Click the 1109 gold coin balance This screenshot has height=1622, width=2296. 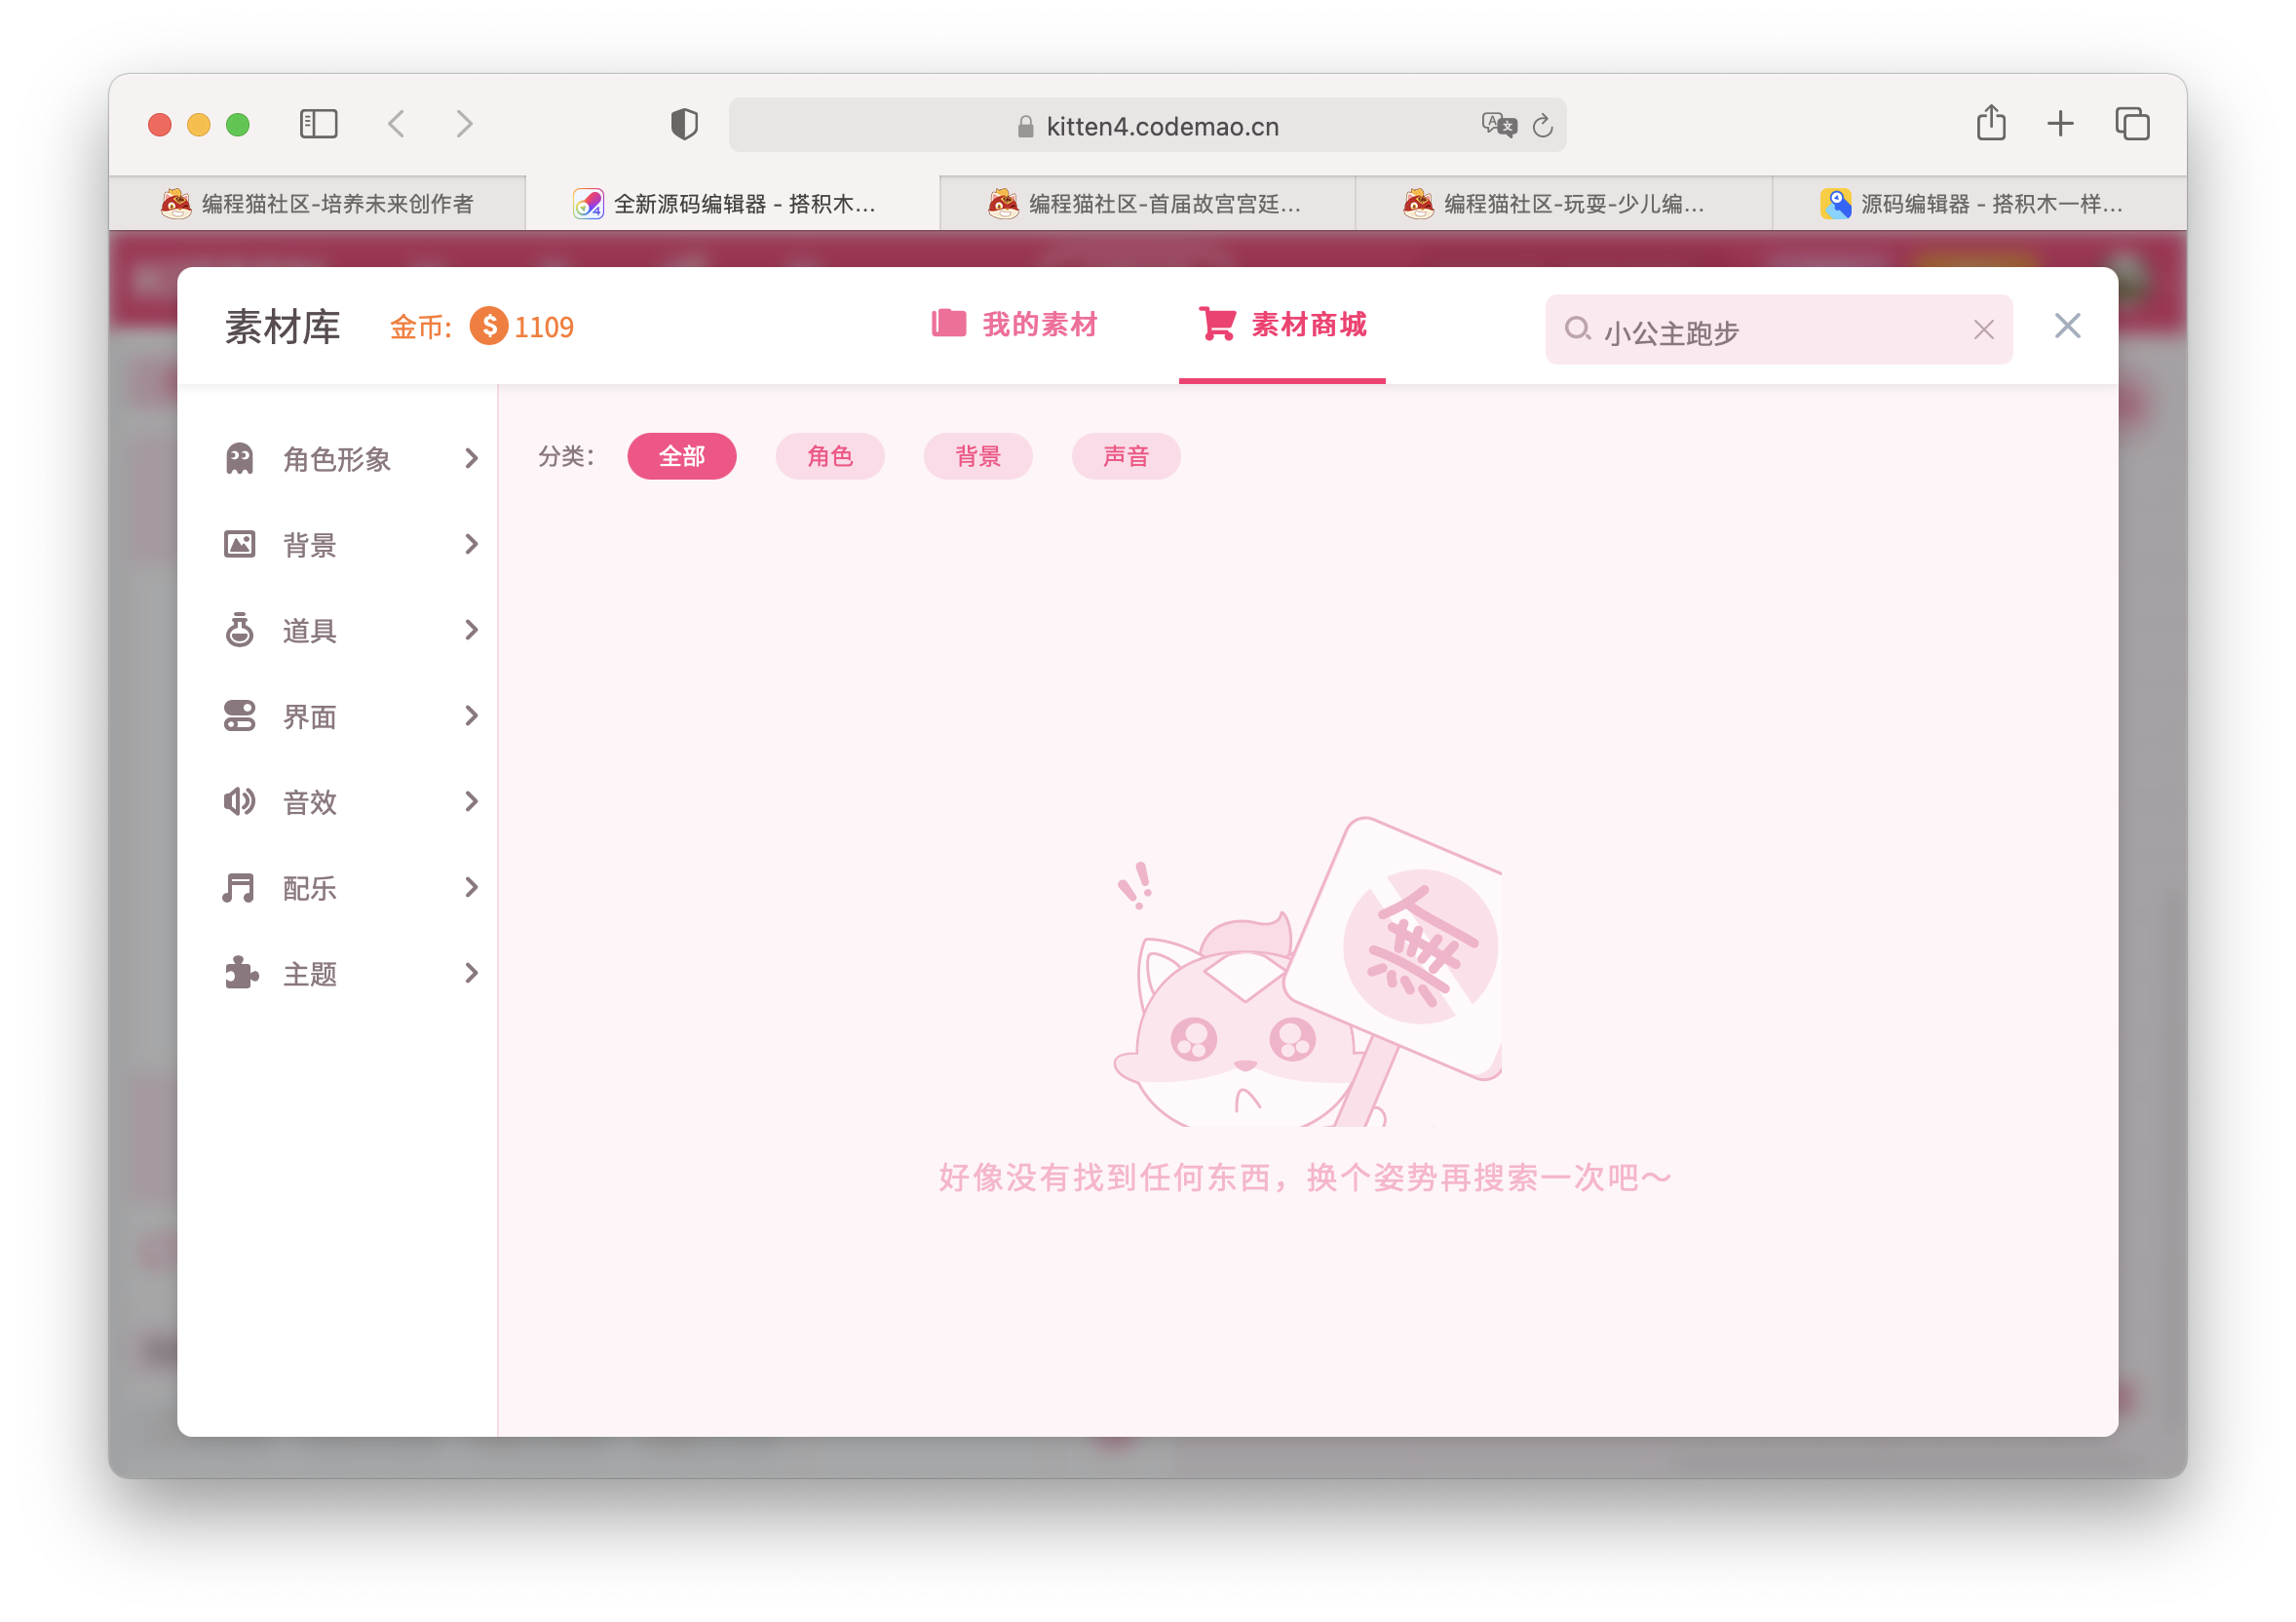pyautogui.click(x=544, y=327)
